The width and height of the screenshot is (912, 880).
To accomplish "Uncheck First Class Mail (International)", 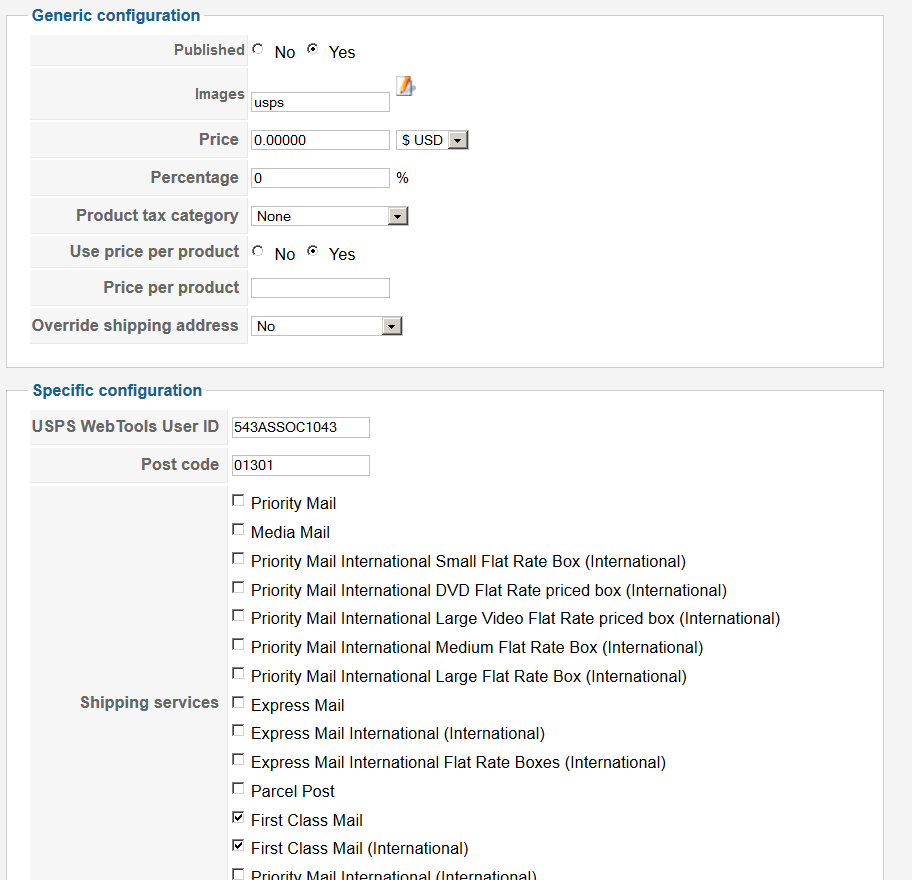I will (238, 846).
